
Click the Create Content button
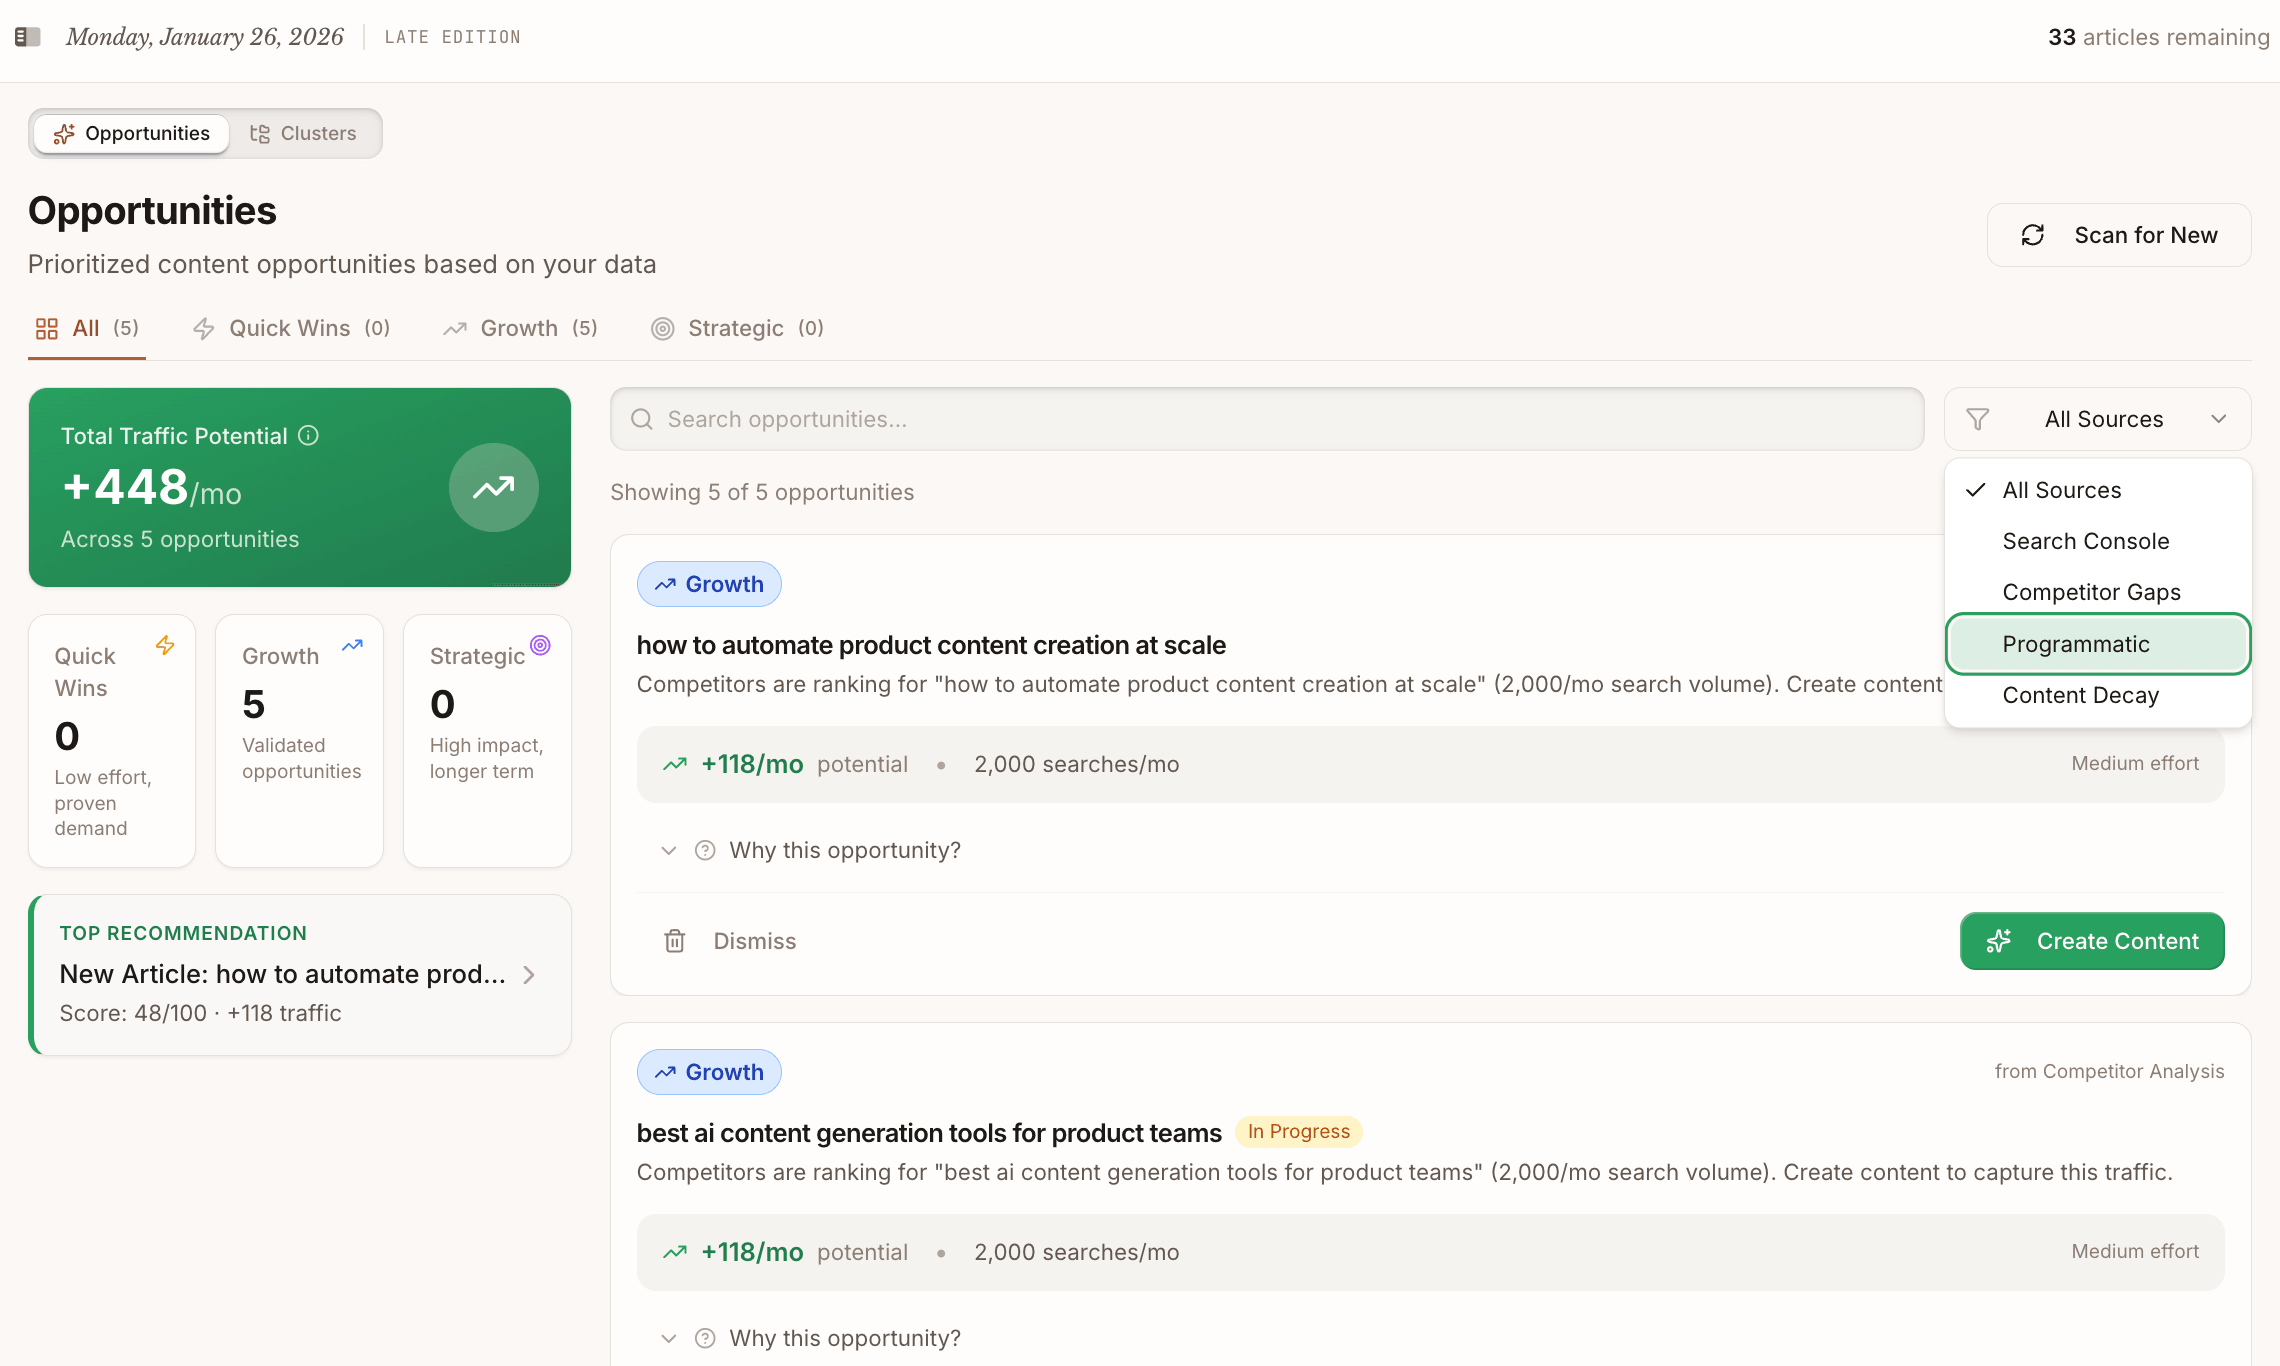click(x=2092, y=940)
